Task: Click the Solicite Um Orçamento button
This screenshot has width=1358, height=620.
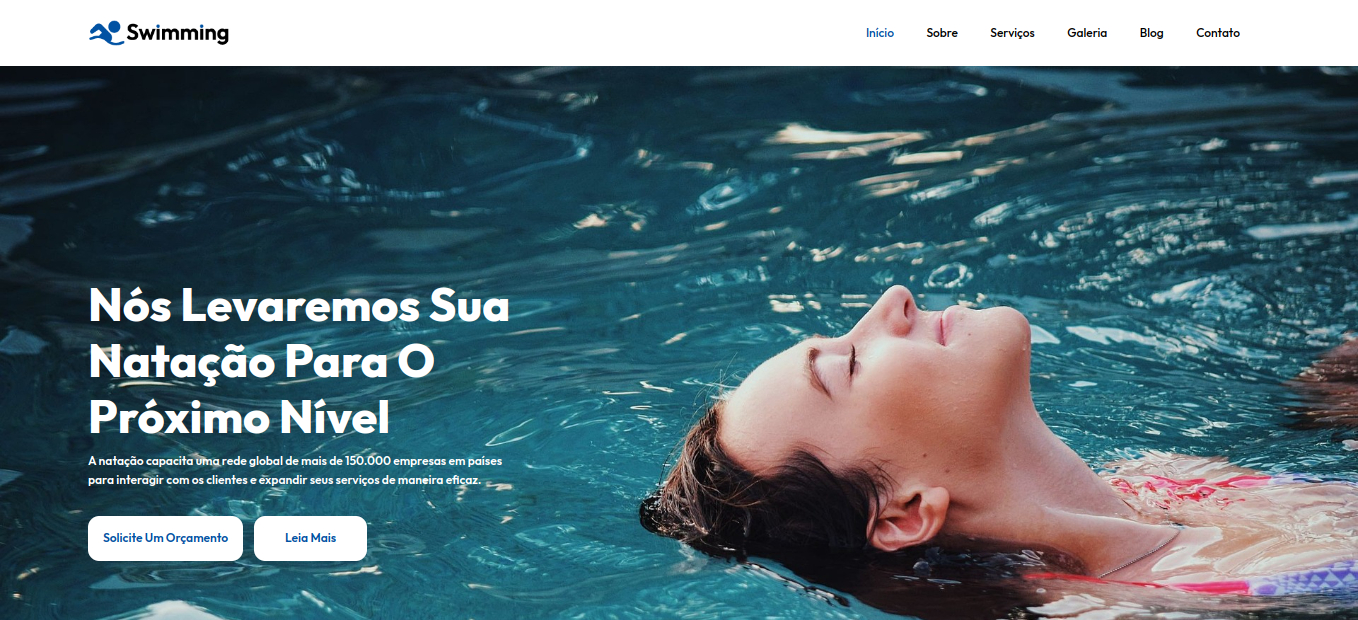Action: tap(165, 538)
